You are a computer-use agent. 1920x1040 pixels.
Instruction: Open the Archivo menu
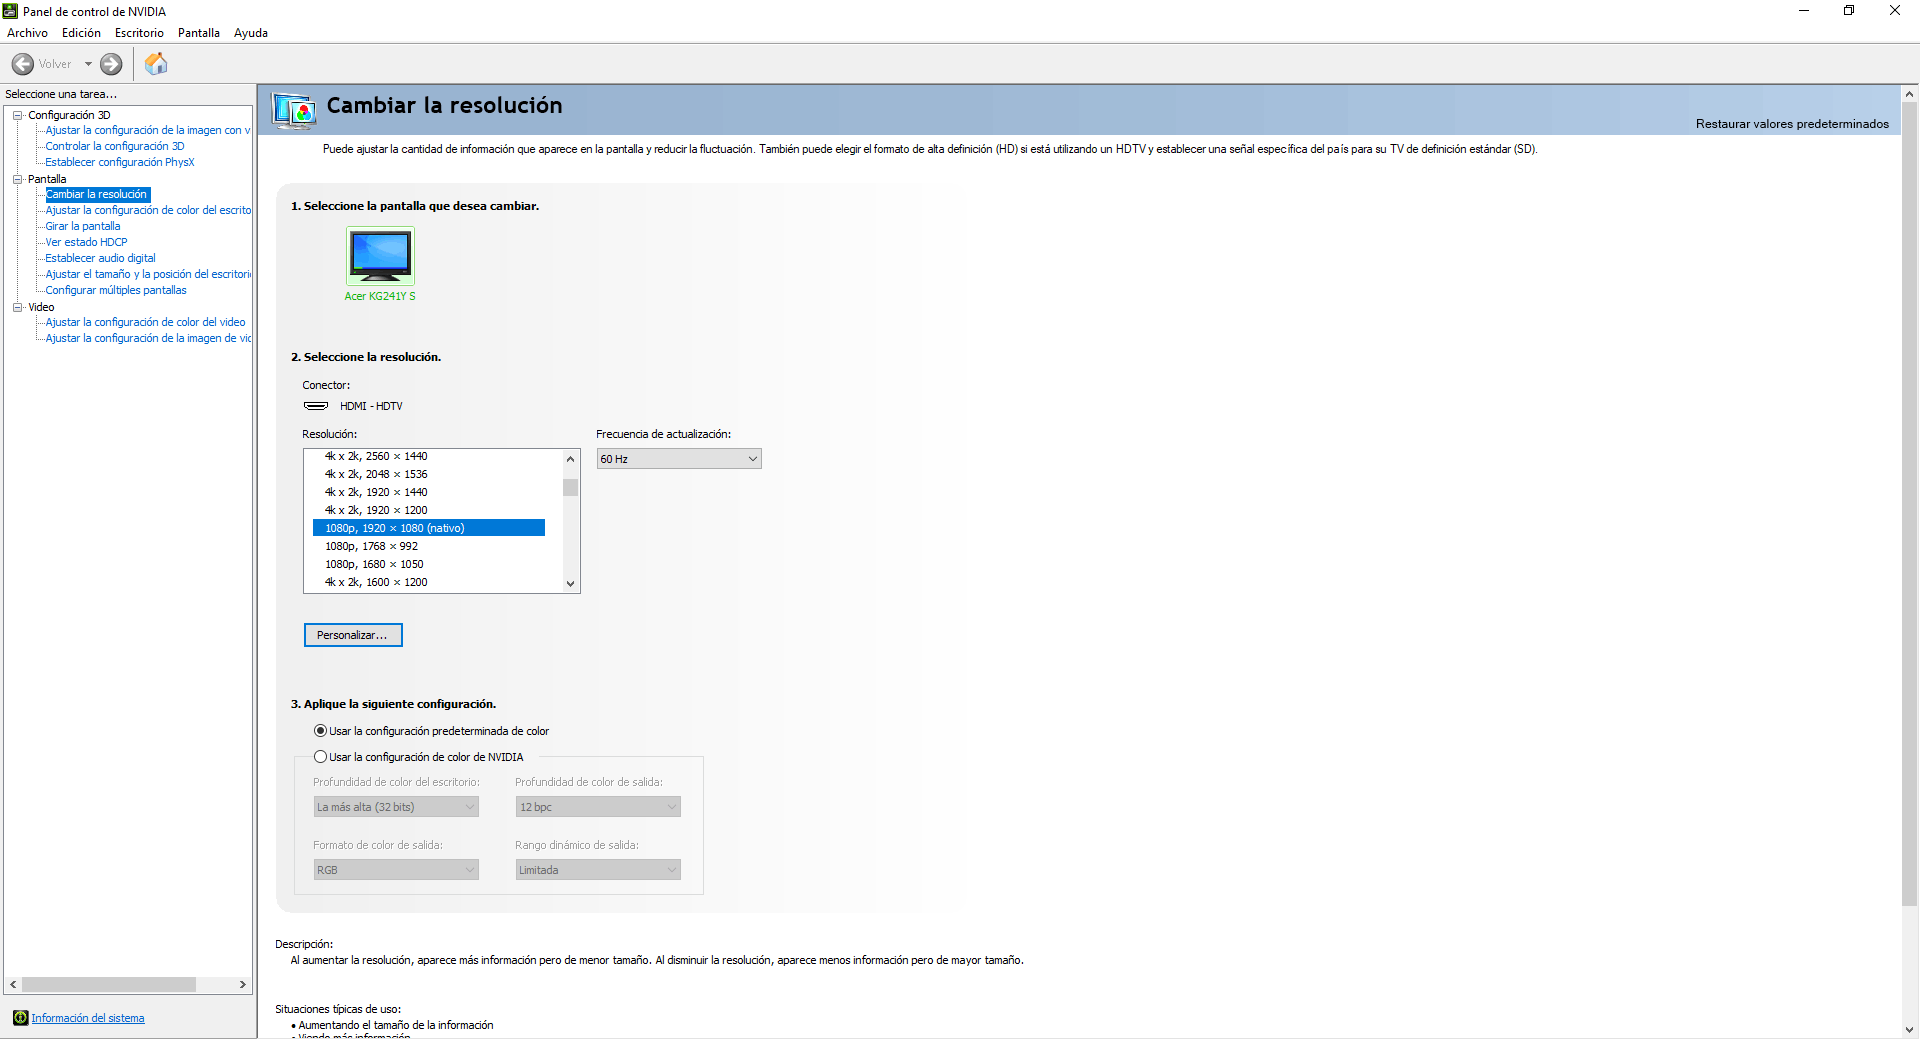27,33
